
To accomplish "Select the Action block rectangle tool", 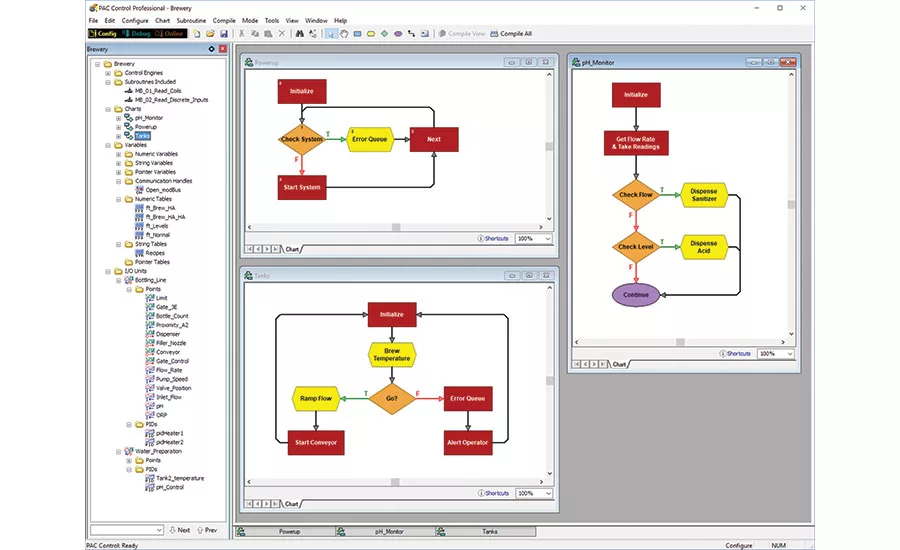I will tap(357, 33).
